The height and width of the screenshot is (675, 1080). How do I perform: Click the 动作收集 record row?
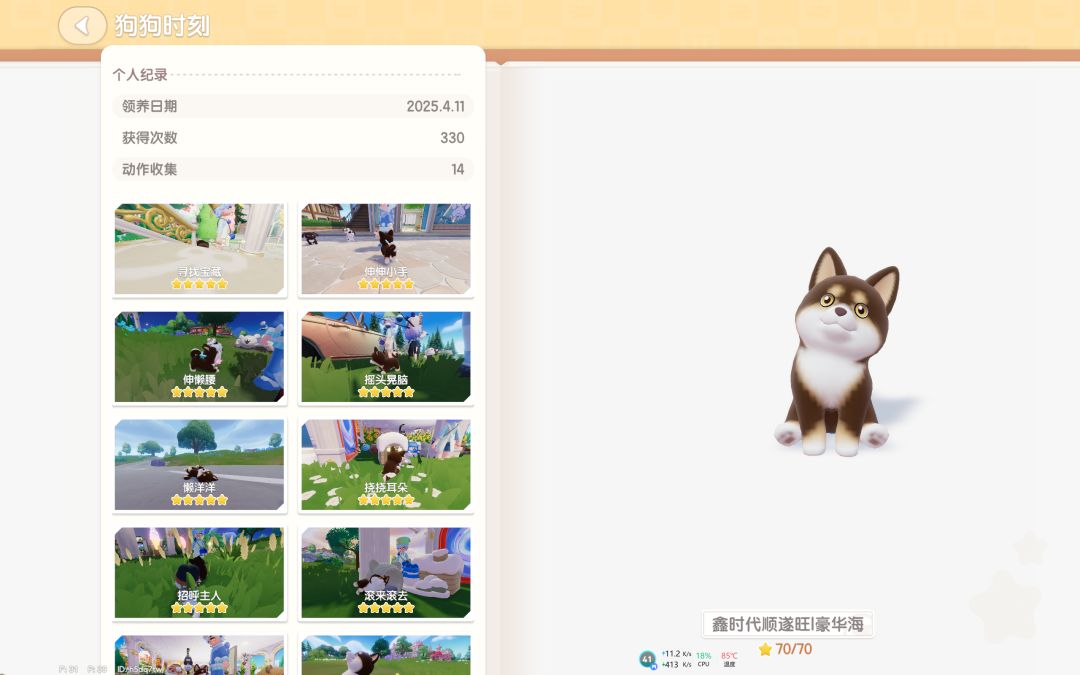coord(293,169)
